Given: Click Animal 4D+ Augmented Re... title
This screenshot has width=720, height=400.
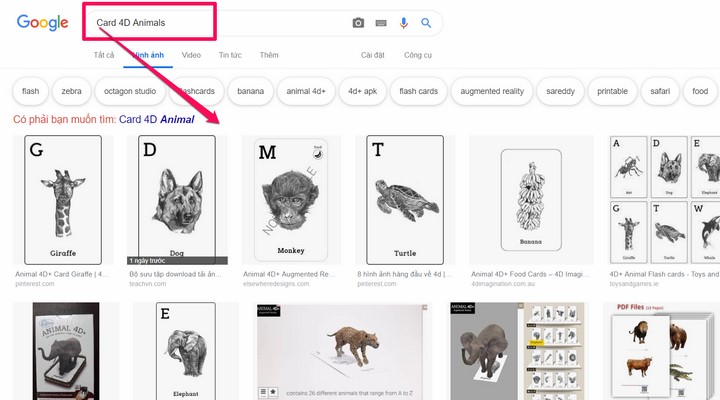Looking at the screenshot, I should (289, 274).
